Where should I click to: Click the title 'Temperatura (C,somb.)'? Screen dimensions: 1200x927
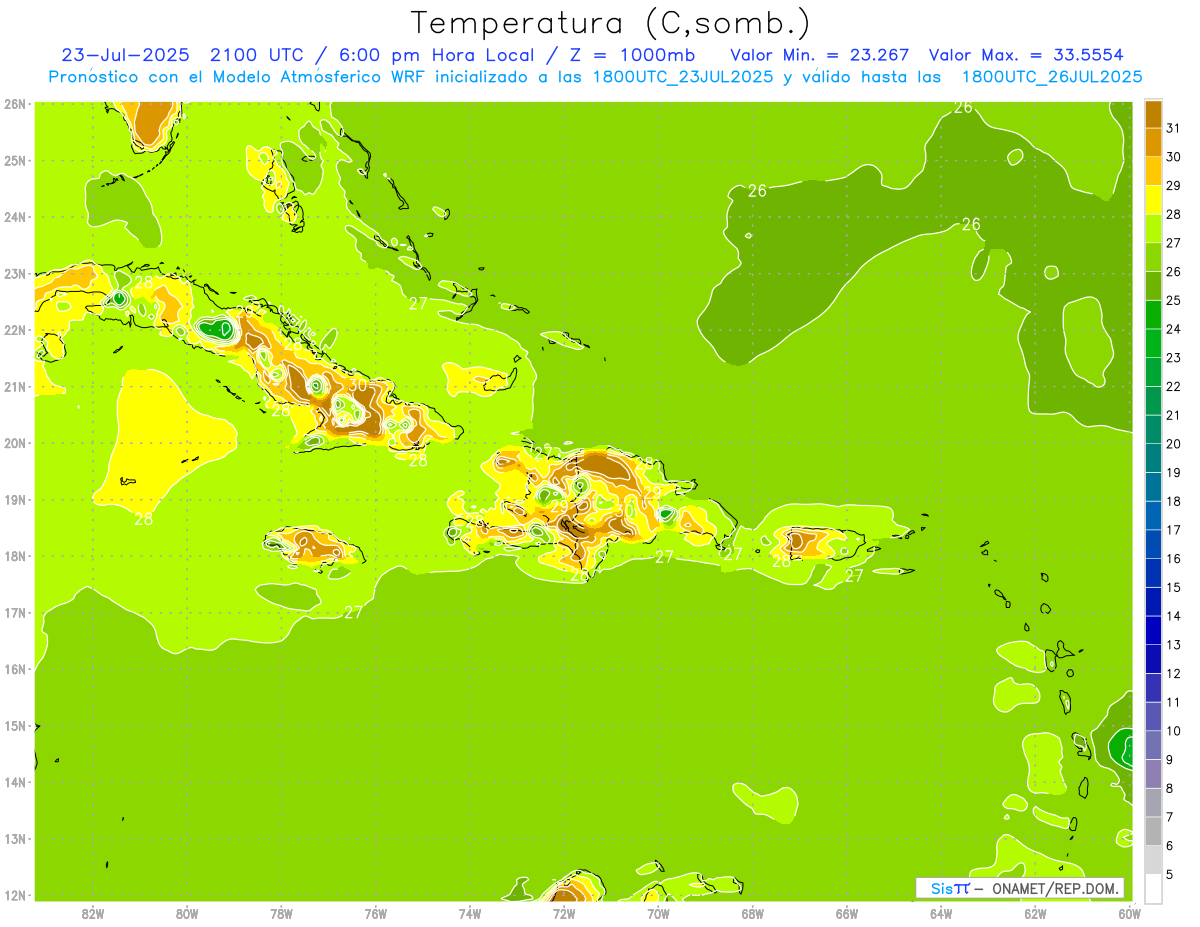point(610,23)
